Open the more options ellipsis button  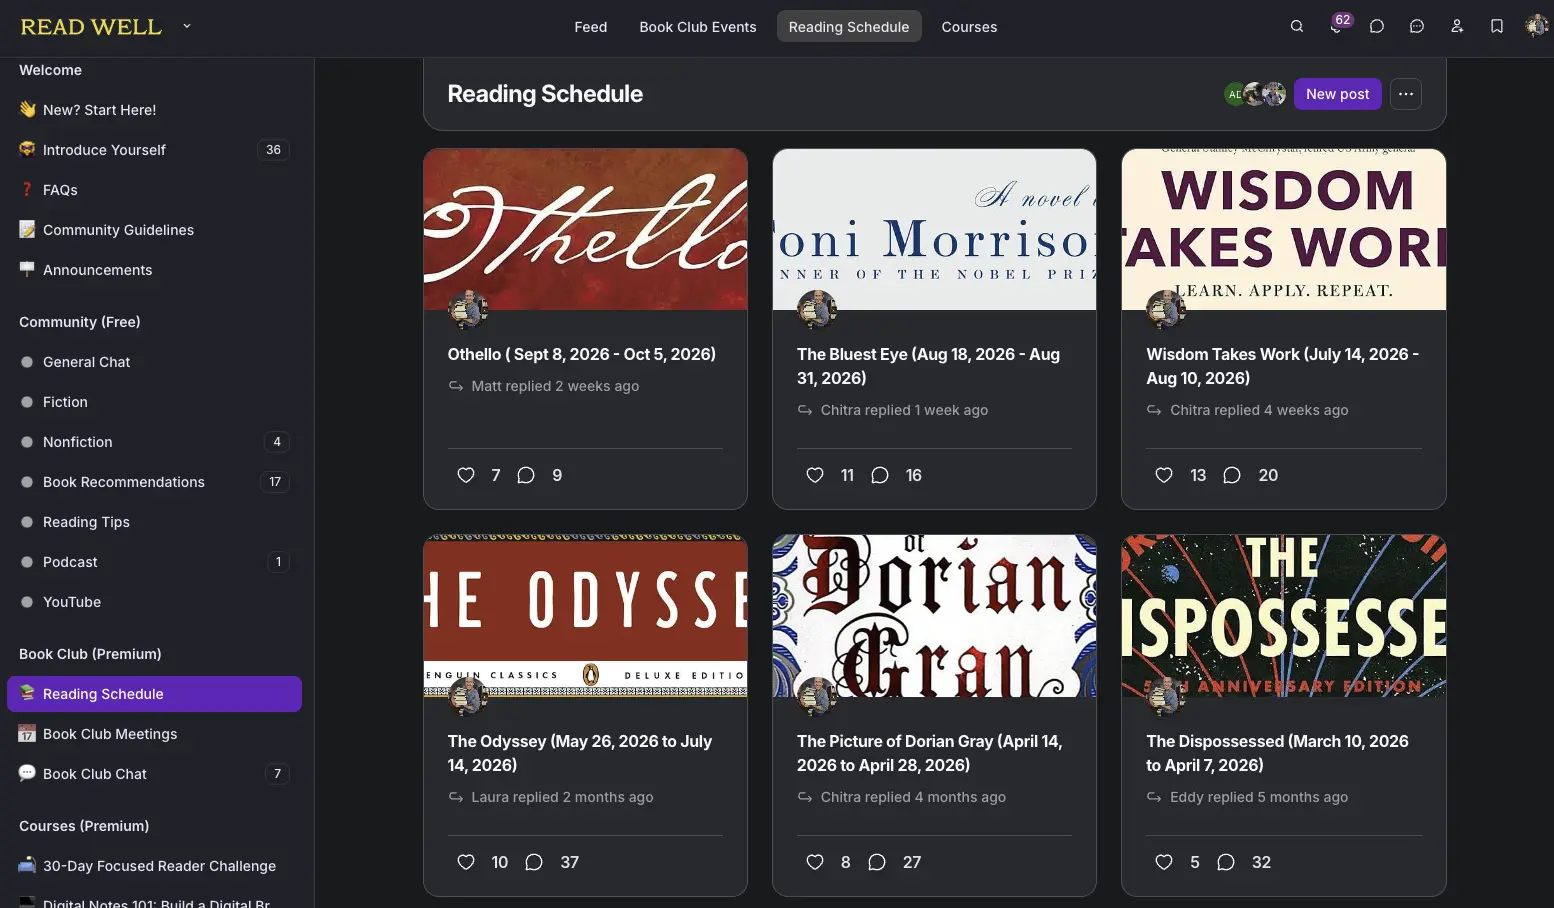(x=1406, y=94)
